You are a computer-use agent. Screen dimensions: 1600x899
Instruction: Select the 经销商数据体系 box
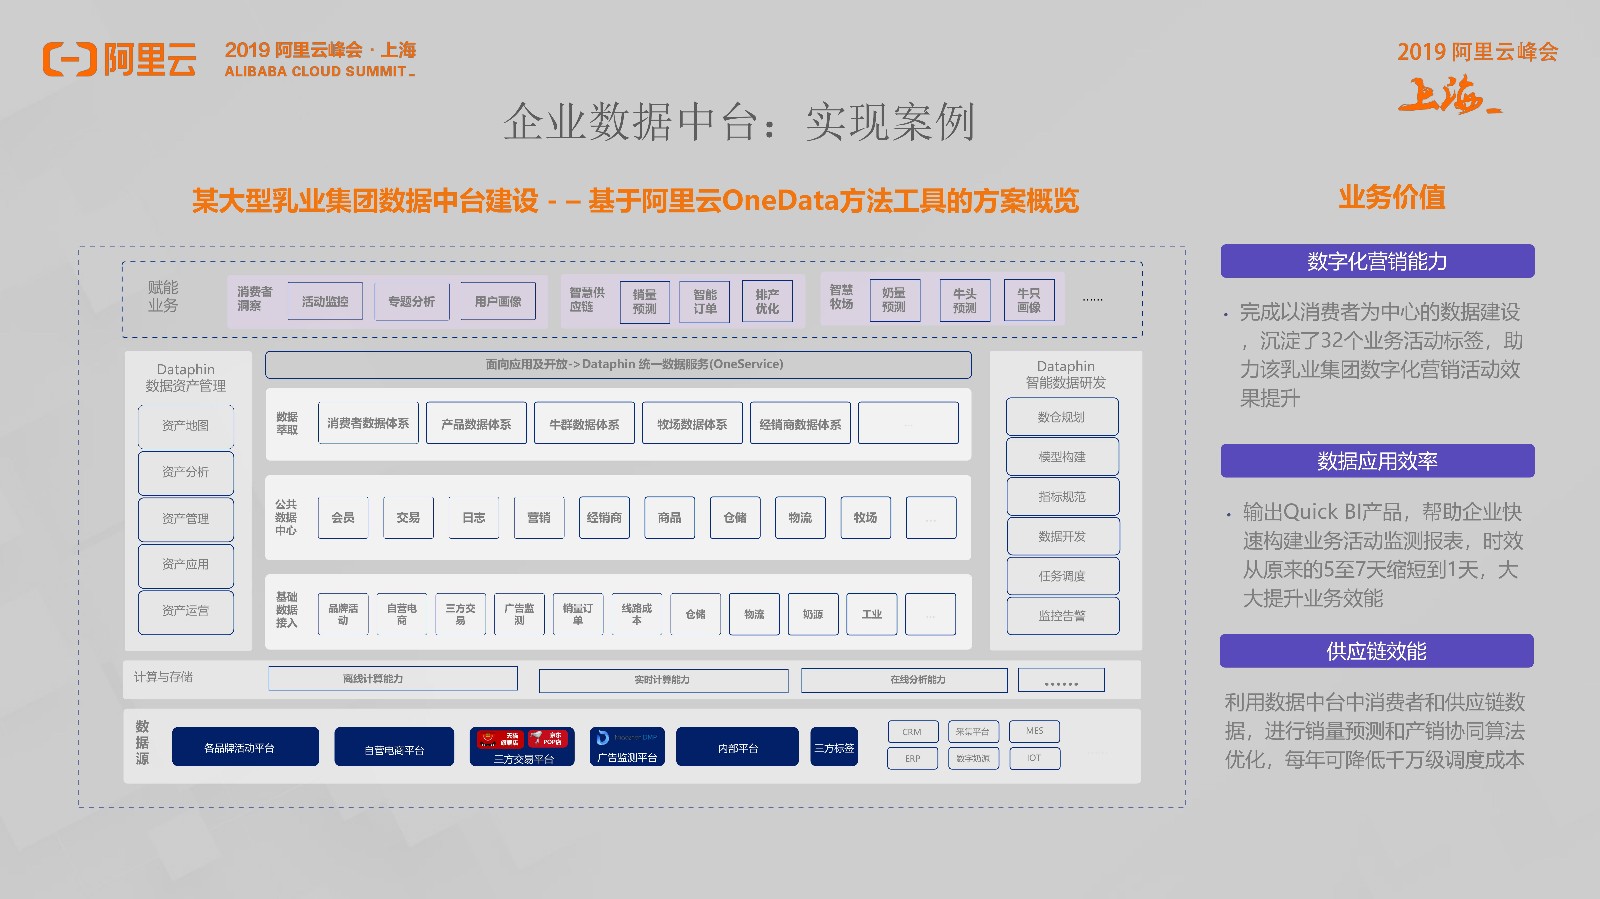coord(800,423)
